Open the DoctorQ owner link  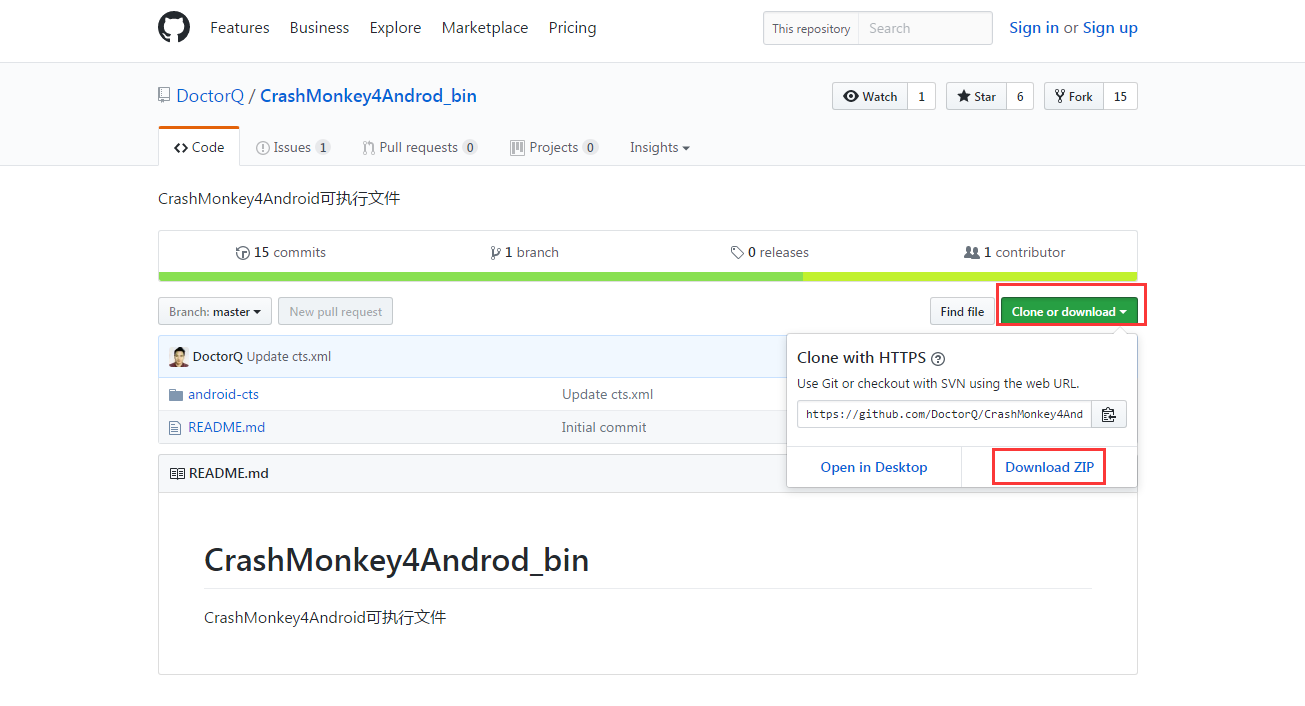[210, 96]
